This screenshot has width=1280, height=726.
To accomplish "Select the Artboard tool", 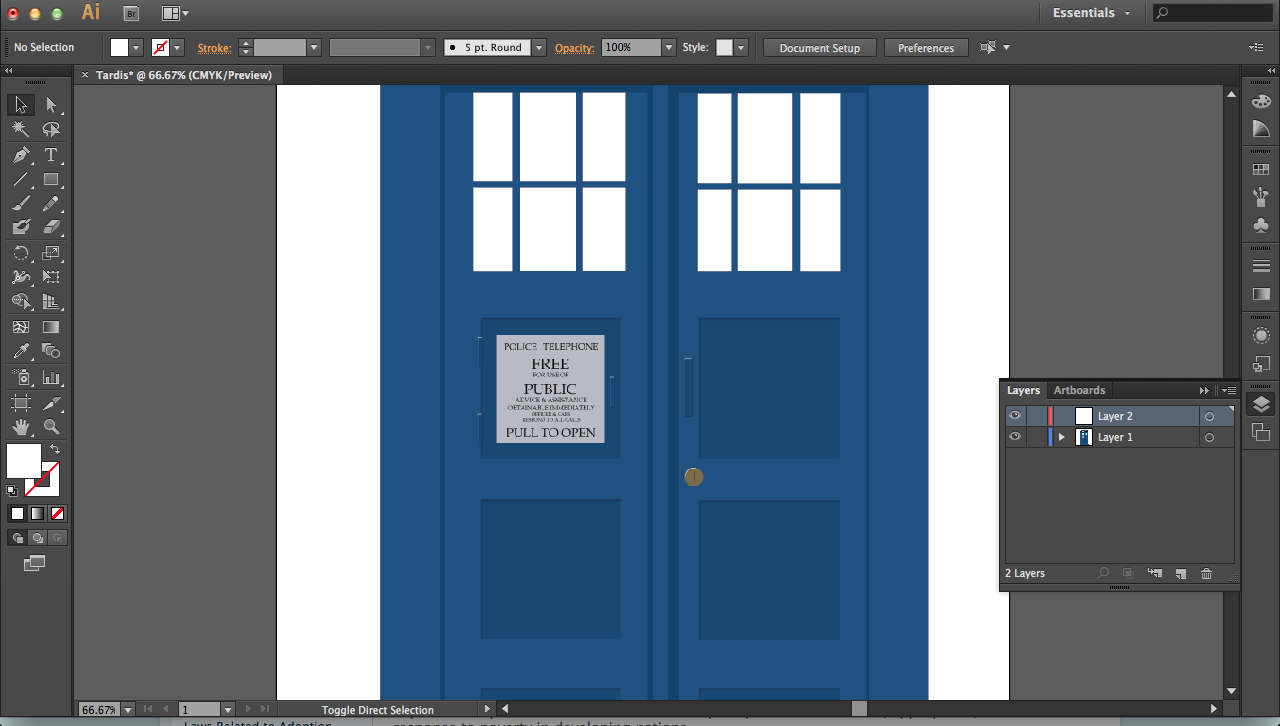I will [21, 403].
